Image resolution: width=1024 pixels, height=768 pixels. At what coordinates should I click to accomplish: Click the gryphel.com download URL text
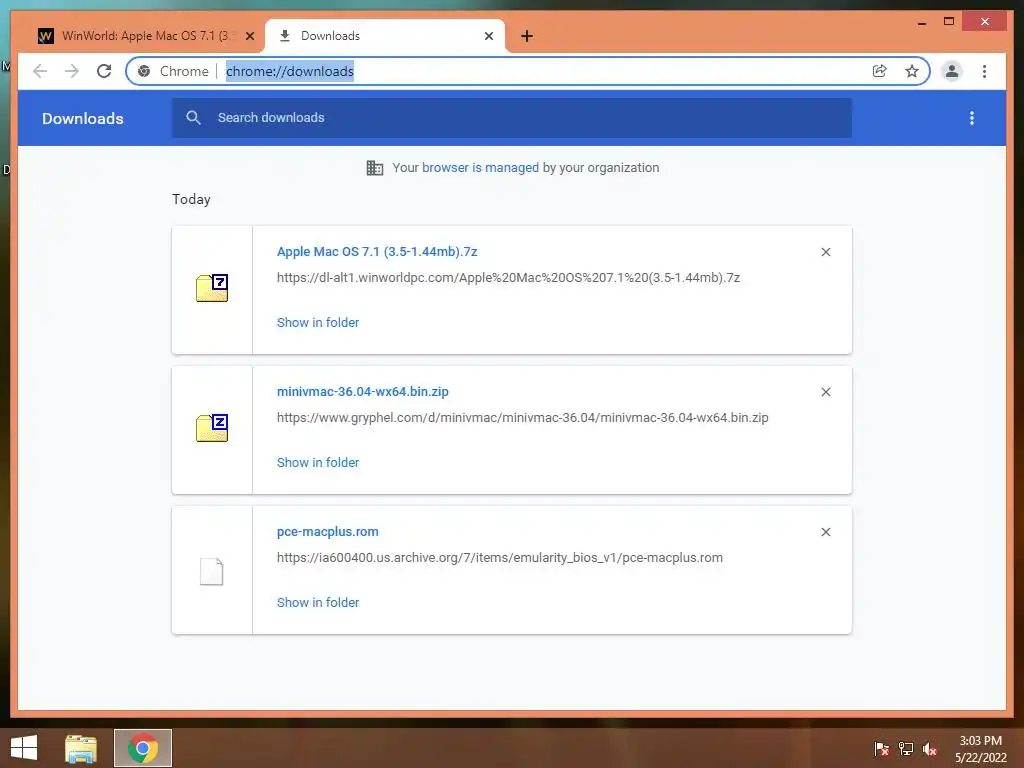[522, 418]
